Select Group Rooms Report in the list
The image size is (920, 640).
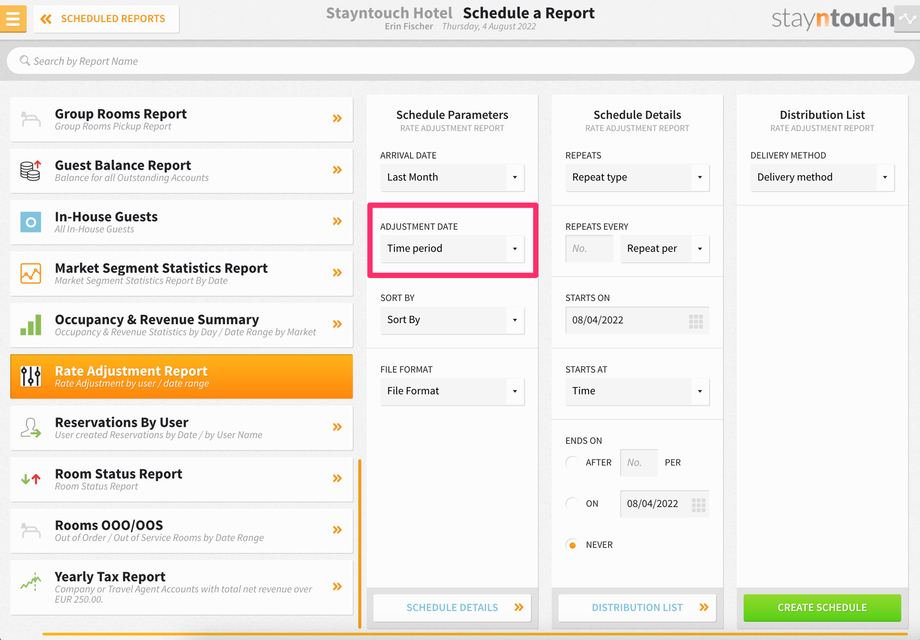point(181,119)
